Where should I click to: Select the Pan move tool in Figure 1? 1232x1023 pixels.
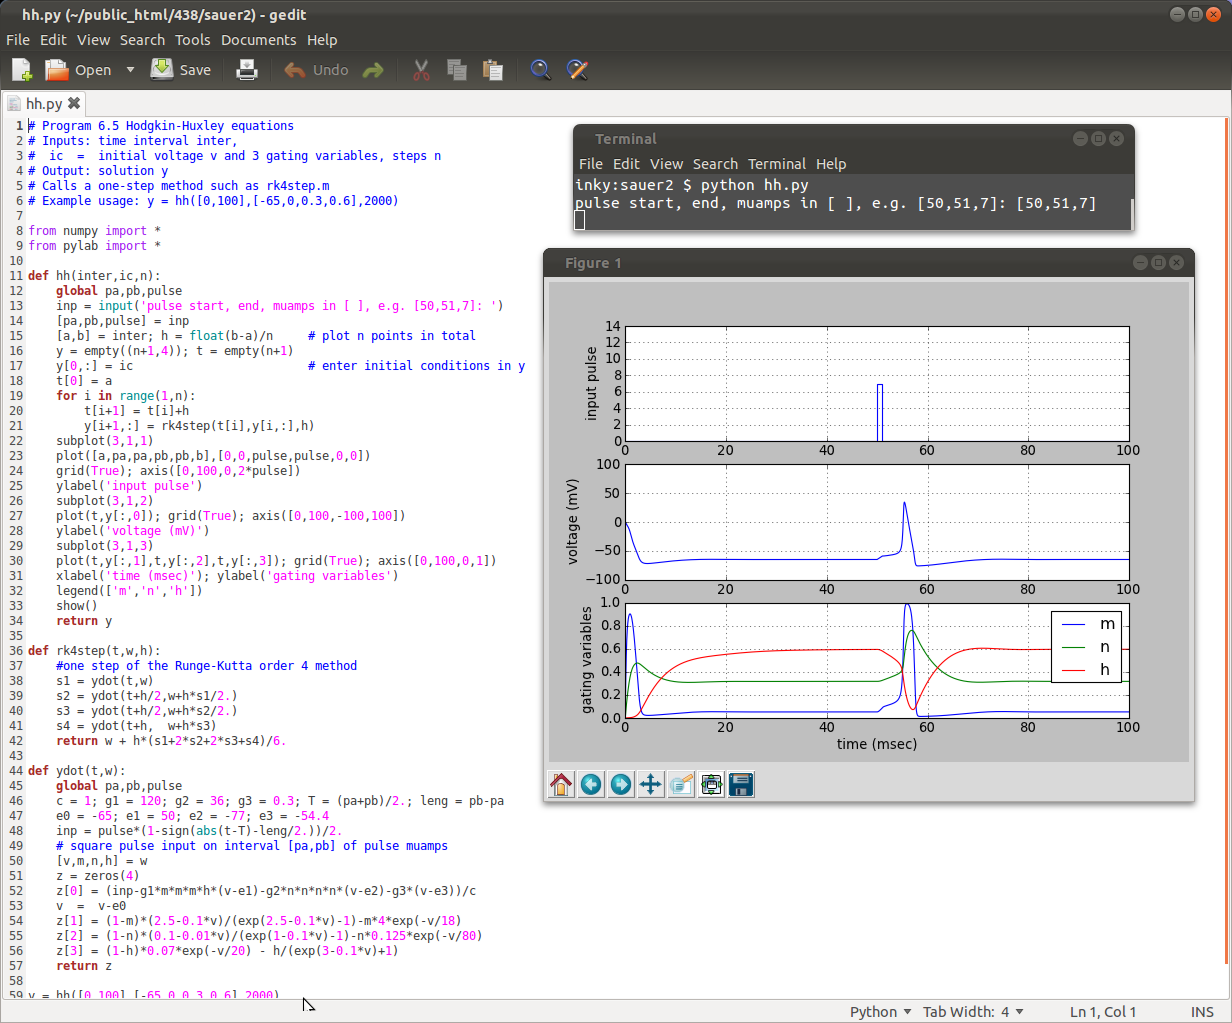(x=651, y=784)
